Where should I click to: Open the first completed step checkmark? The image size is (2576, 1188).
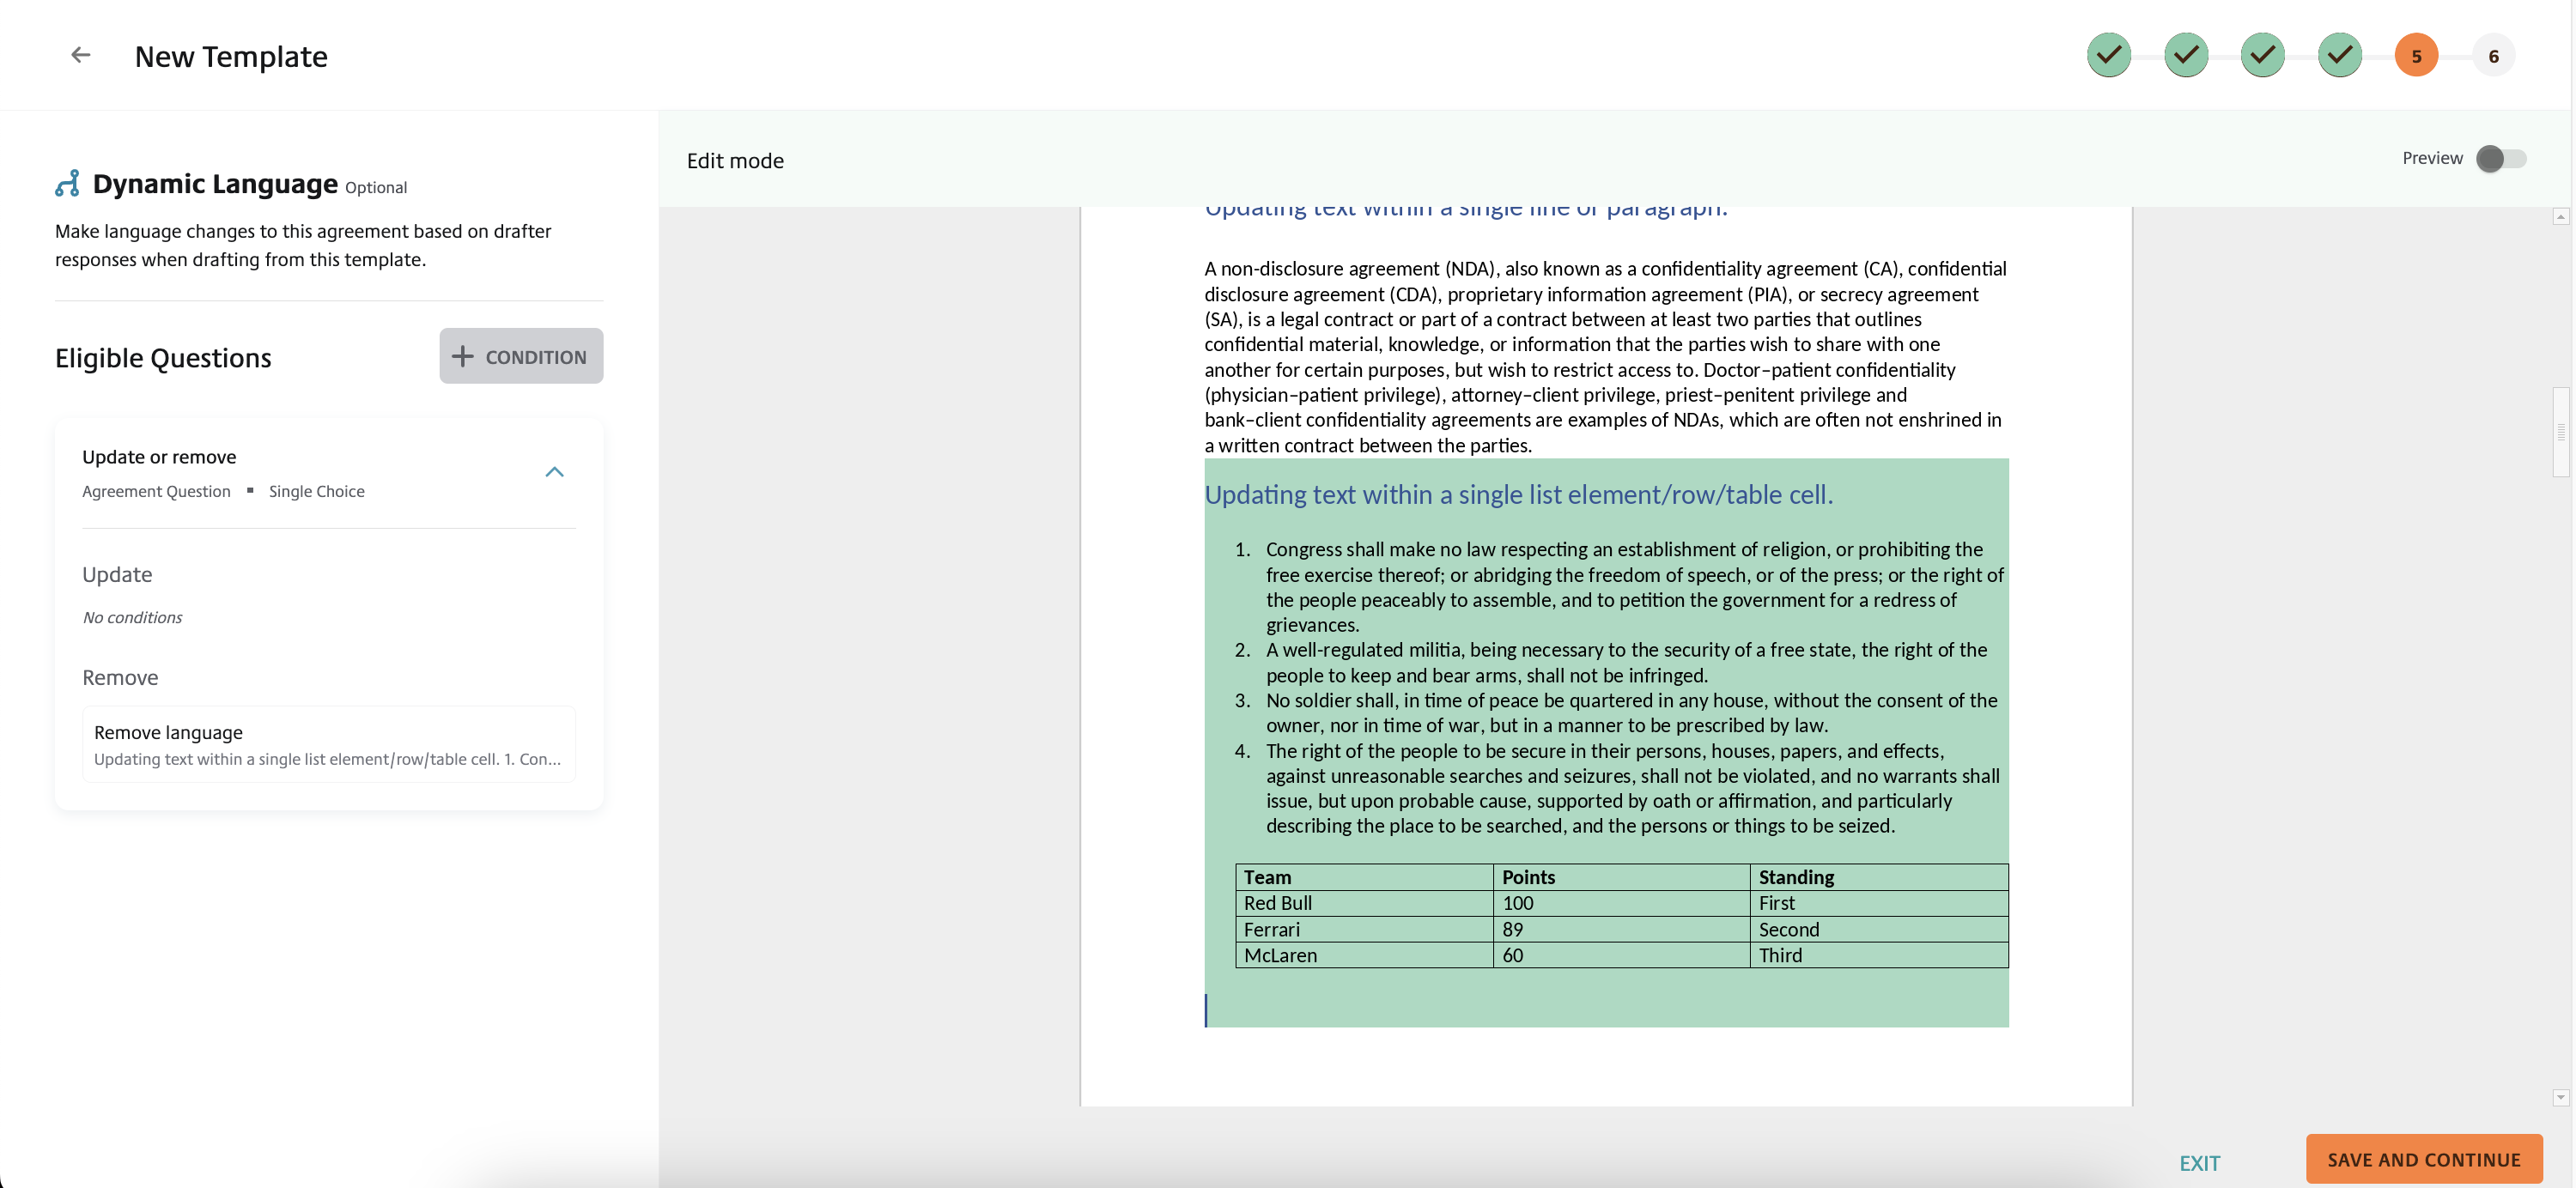click(2109, 55)
